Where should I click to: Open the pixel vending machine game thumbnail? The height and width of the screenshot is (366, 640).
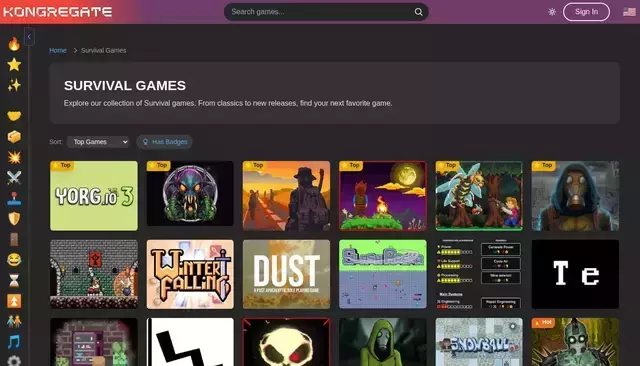pyautogui.click(x=94, y=342)
